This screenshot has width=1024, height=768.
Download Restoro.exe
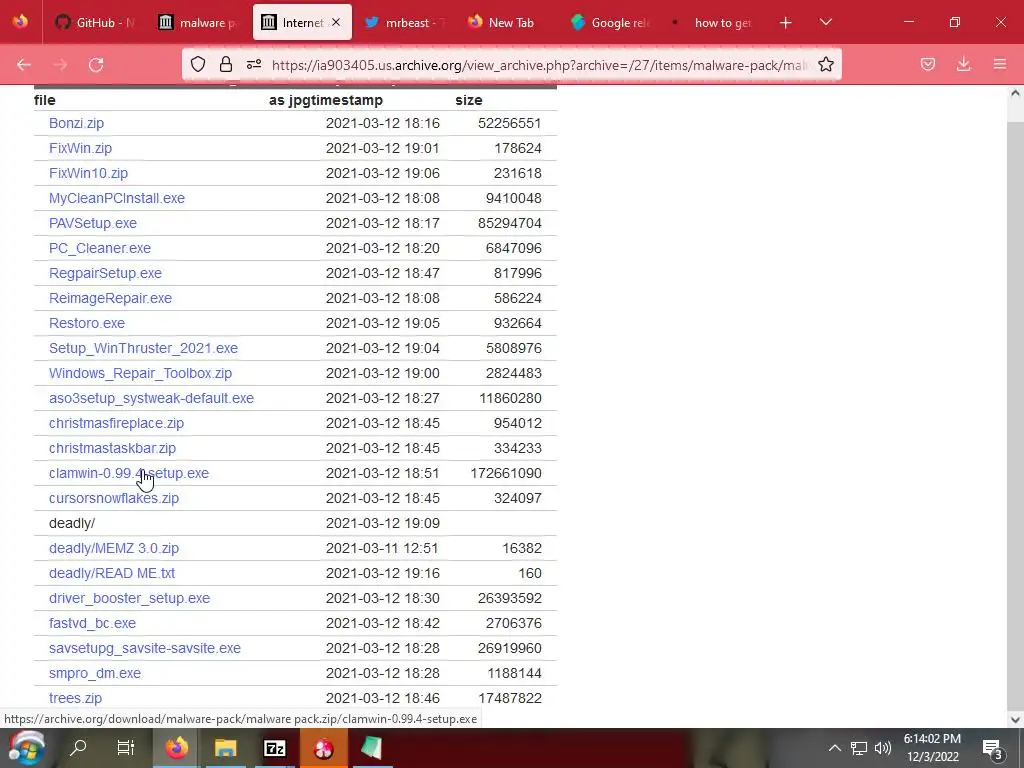(87, 323)
